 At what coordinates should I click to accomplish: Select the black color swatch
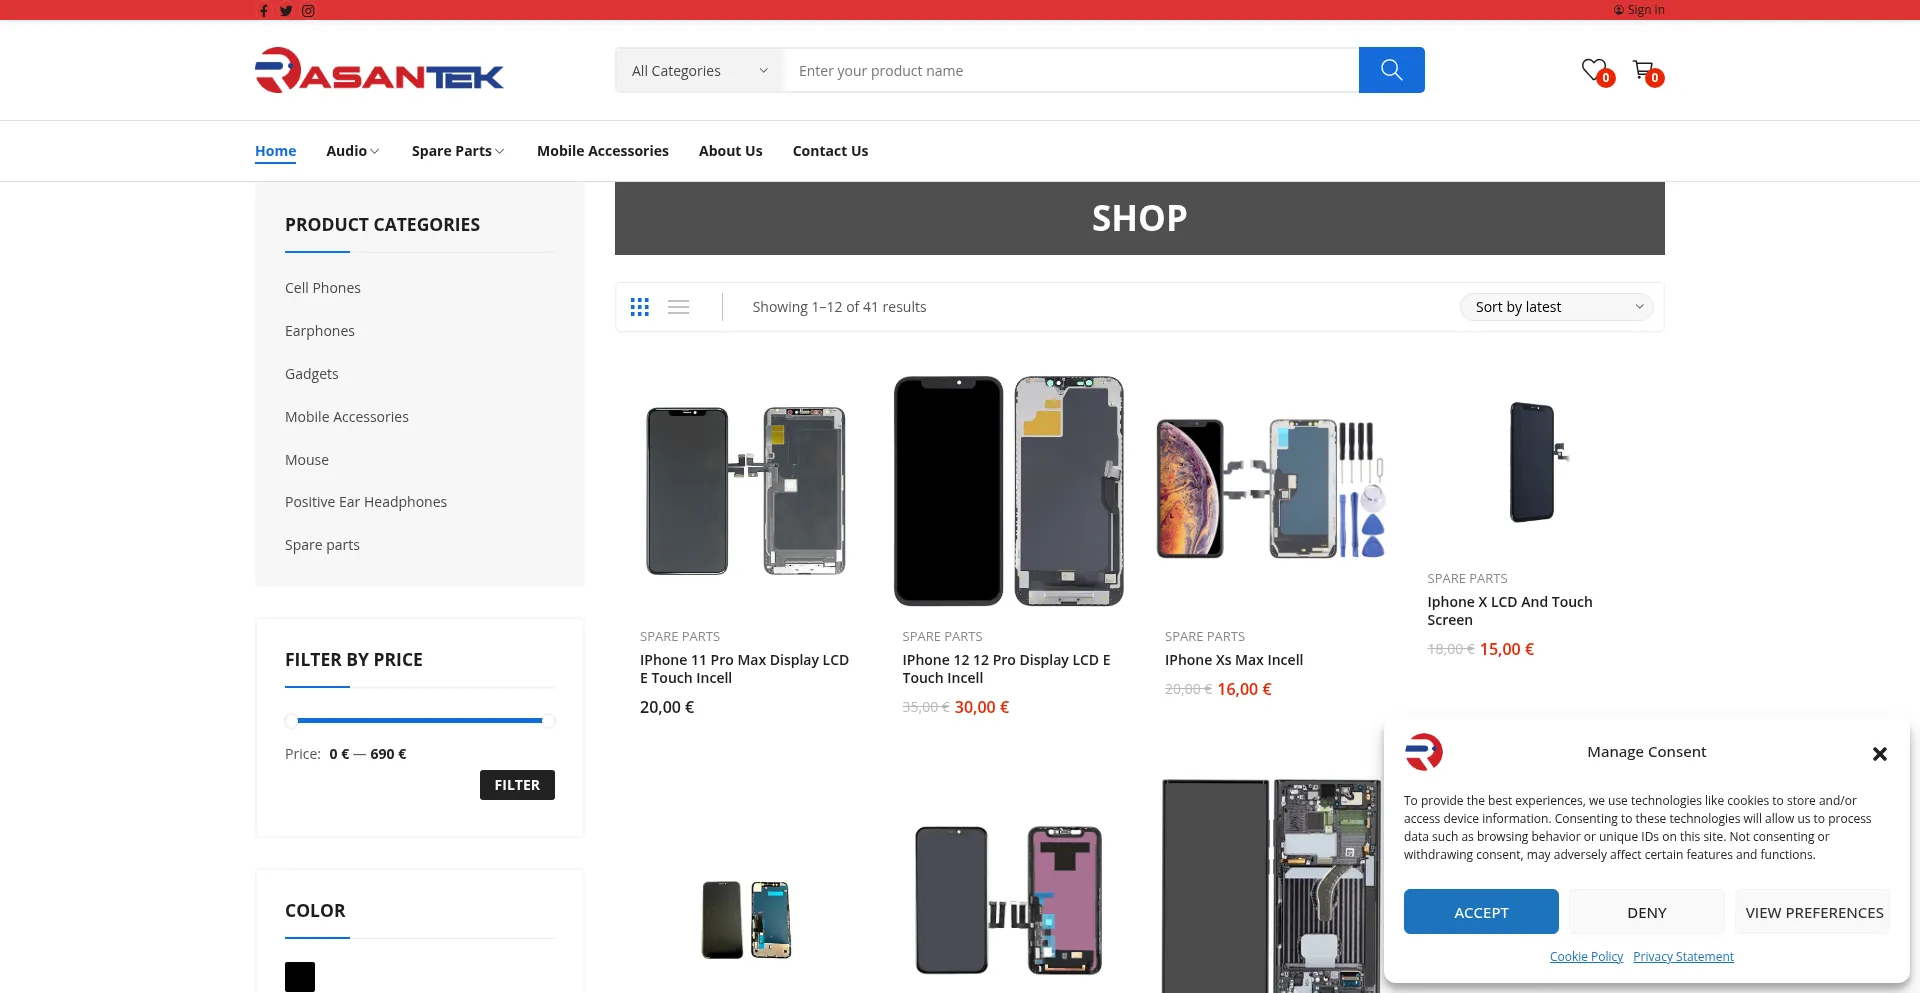tap(300, 977)
